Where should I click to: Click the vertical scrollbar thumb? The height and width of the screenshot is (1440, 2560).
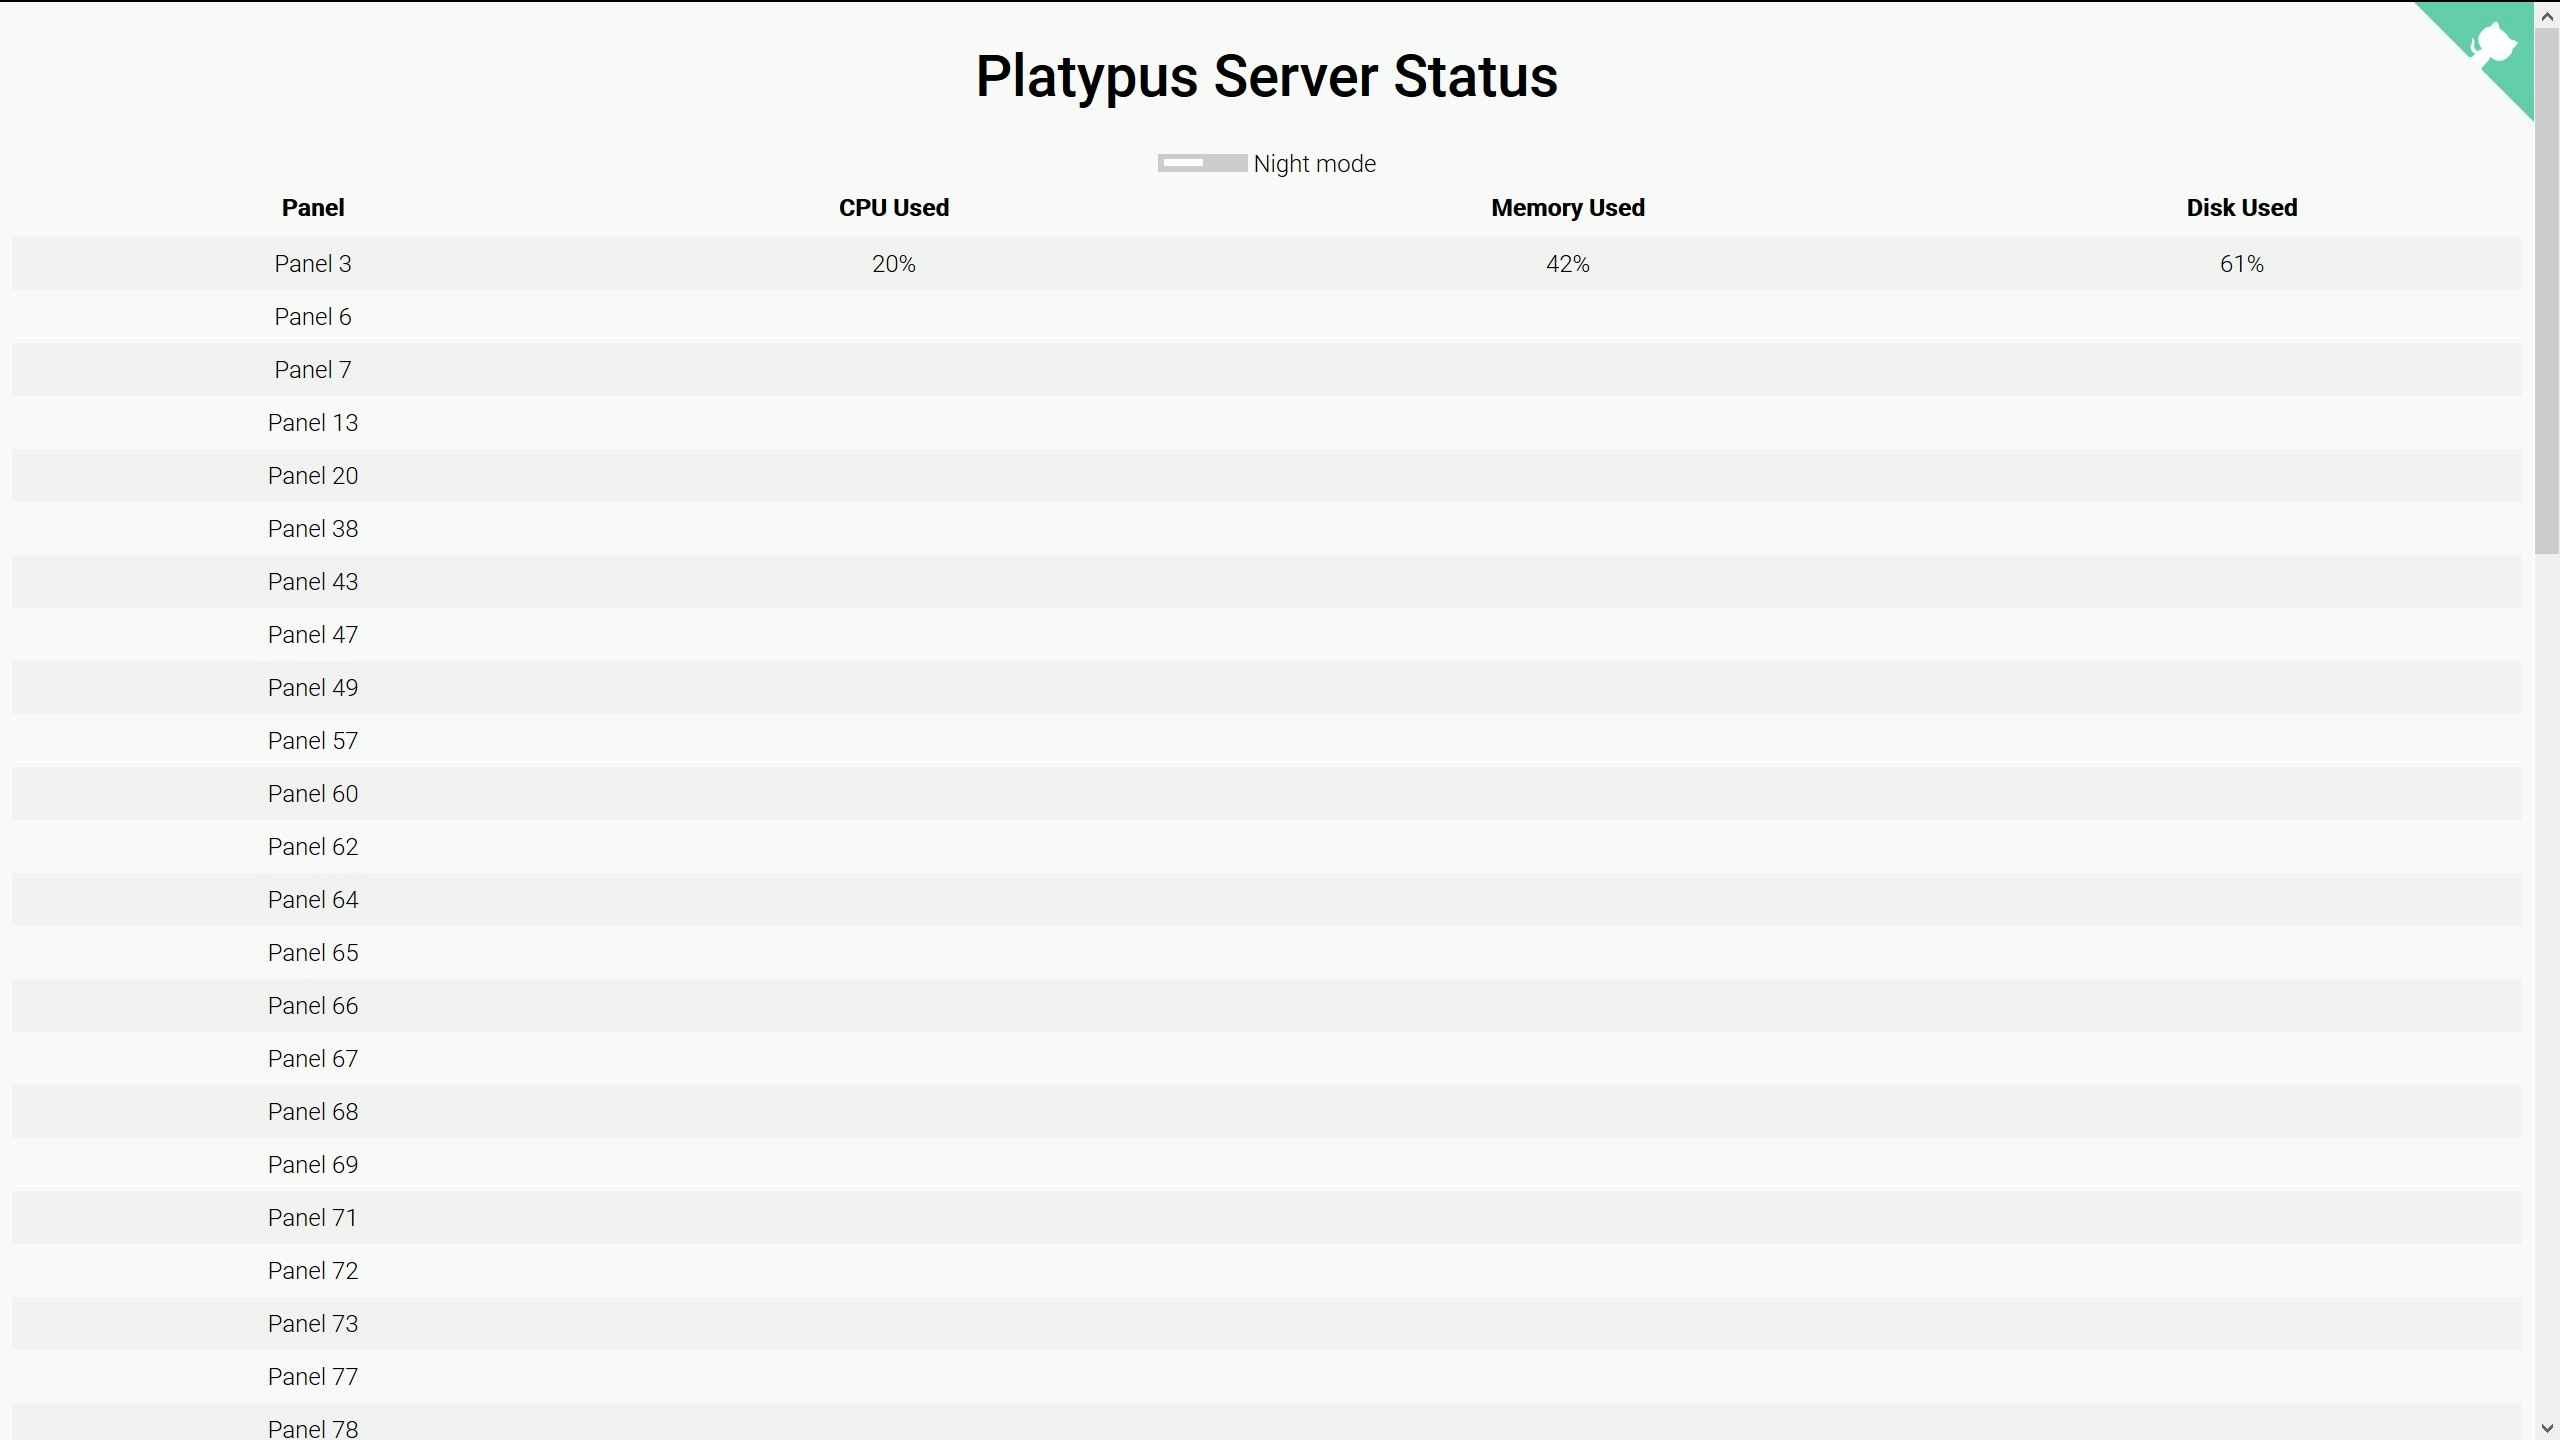click(x=2547, y=290)
